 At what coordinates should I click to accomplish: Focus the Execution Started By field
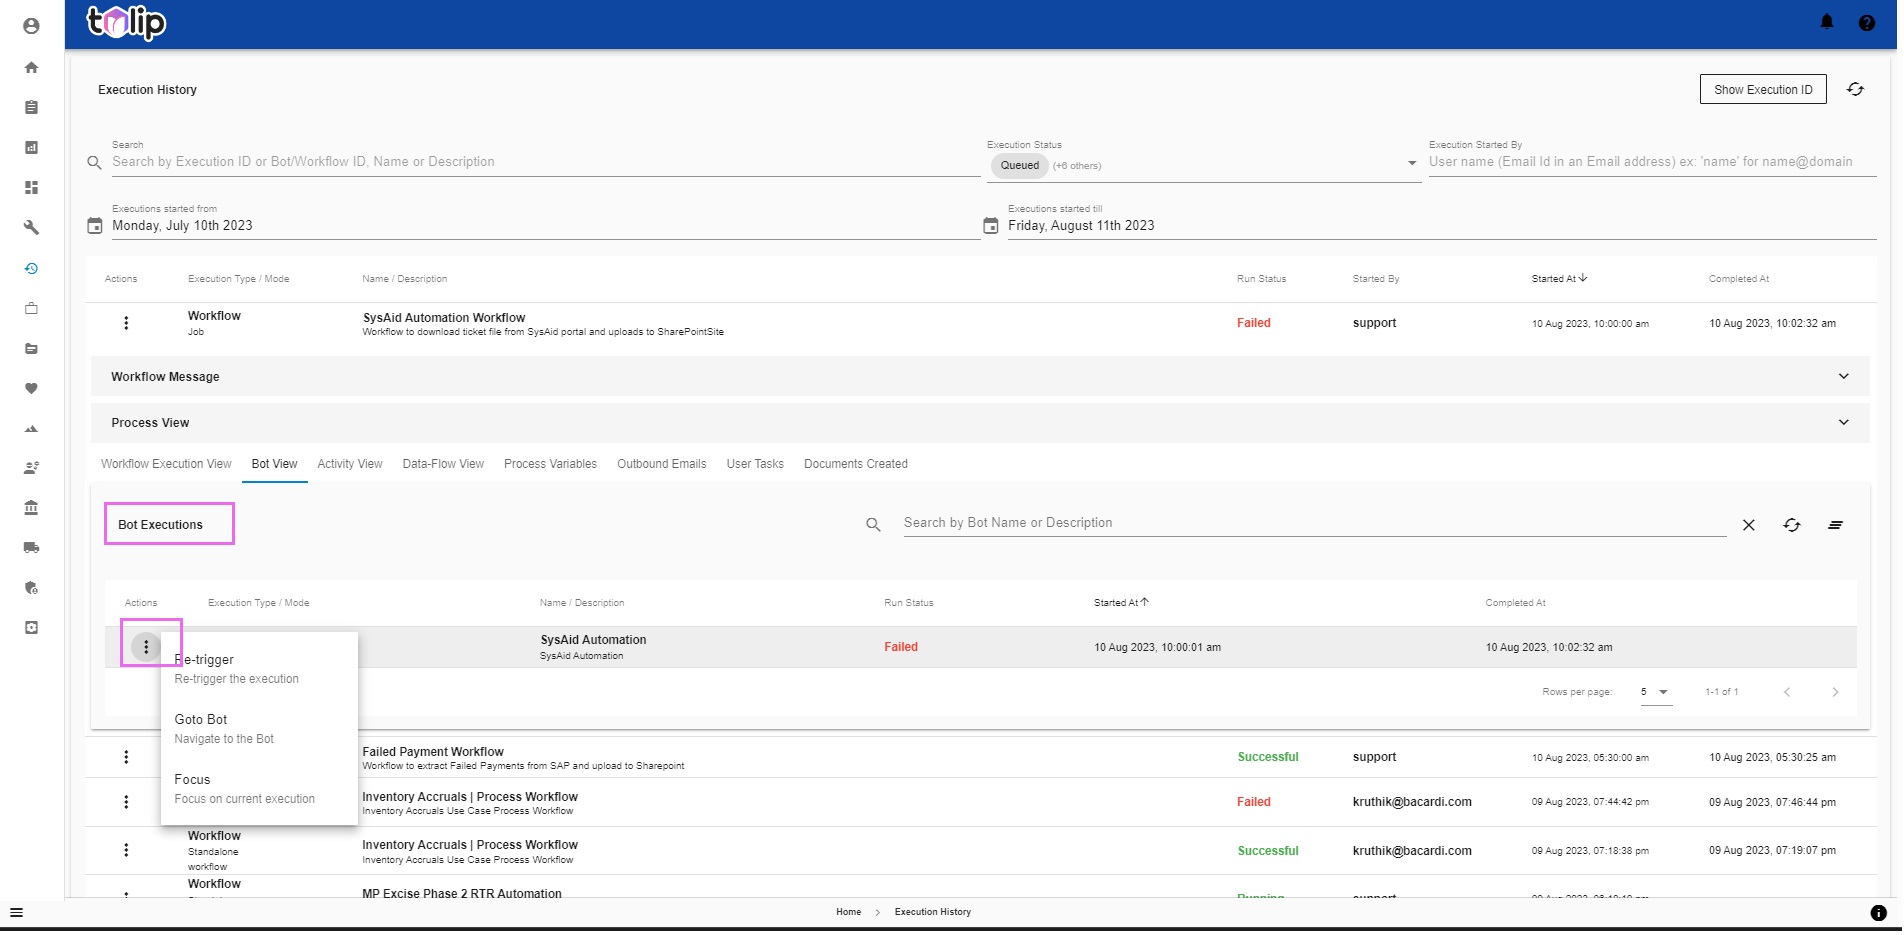pos(1652,162)
